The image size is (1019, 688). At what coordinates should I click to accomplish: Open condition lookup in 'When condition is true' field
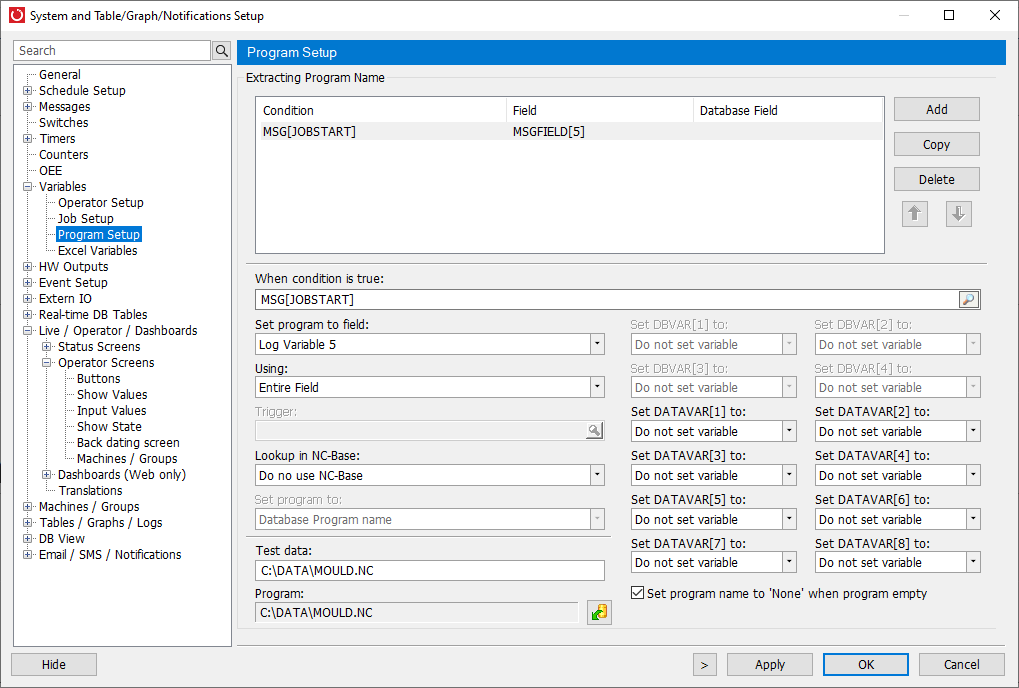pyautogui.click(x=968, y=299)
